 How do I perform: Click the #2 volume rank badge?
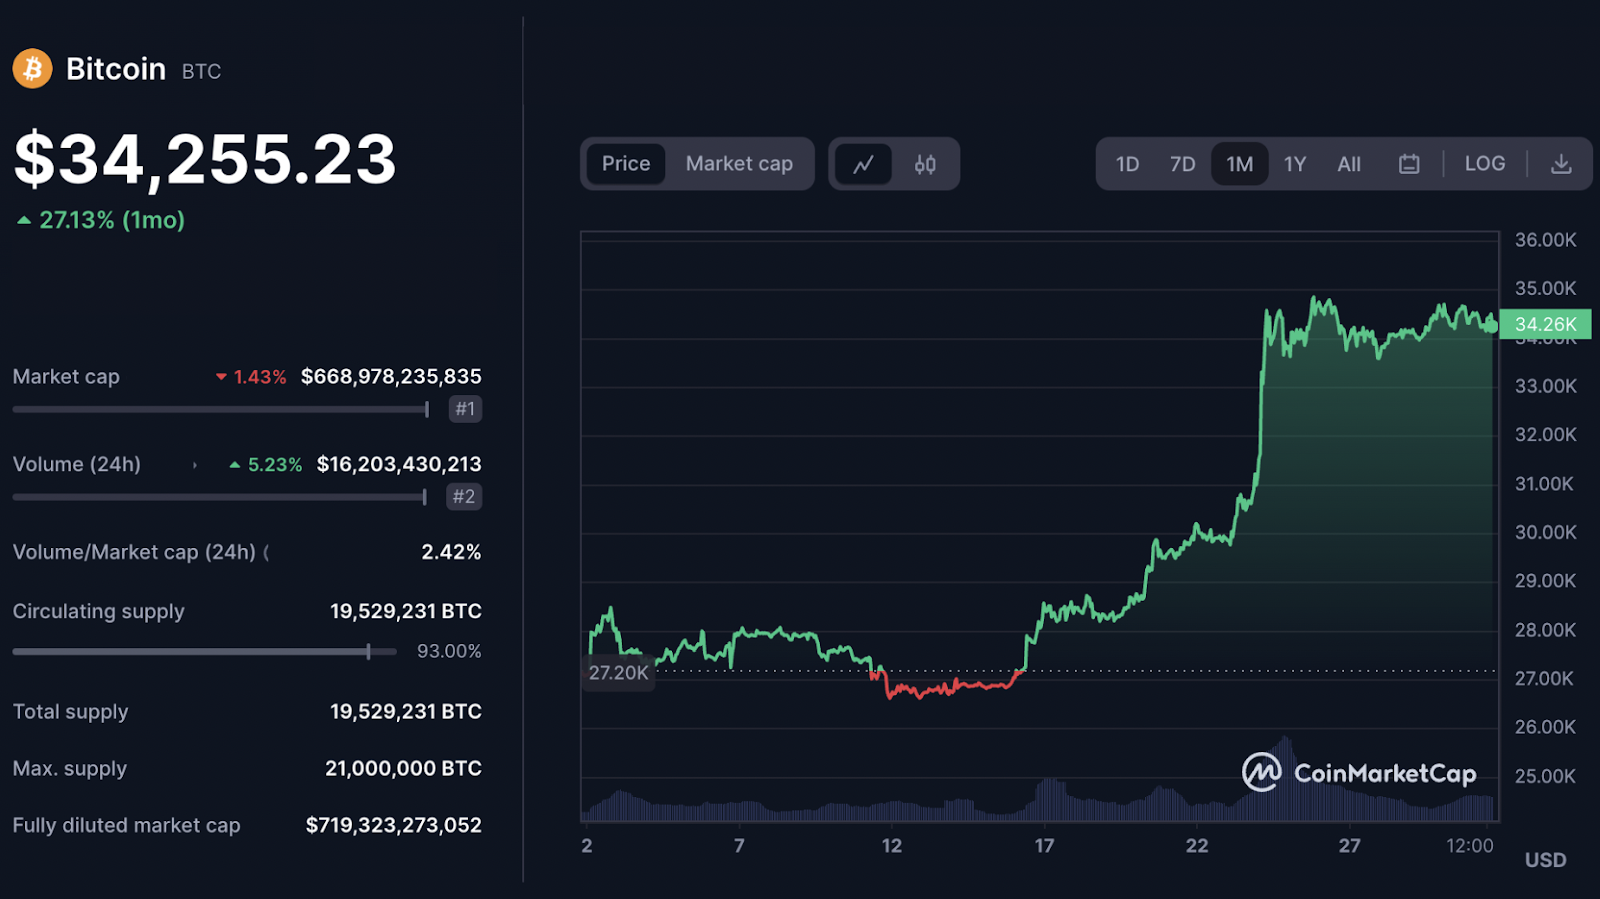pyautogui.click(x=464, y=497)
